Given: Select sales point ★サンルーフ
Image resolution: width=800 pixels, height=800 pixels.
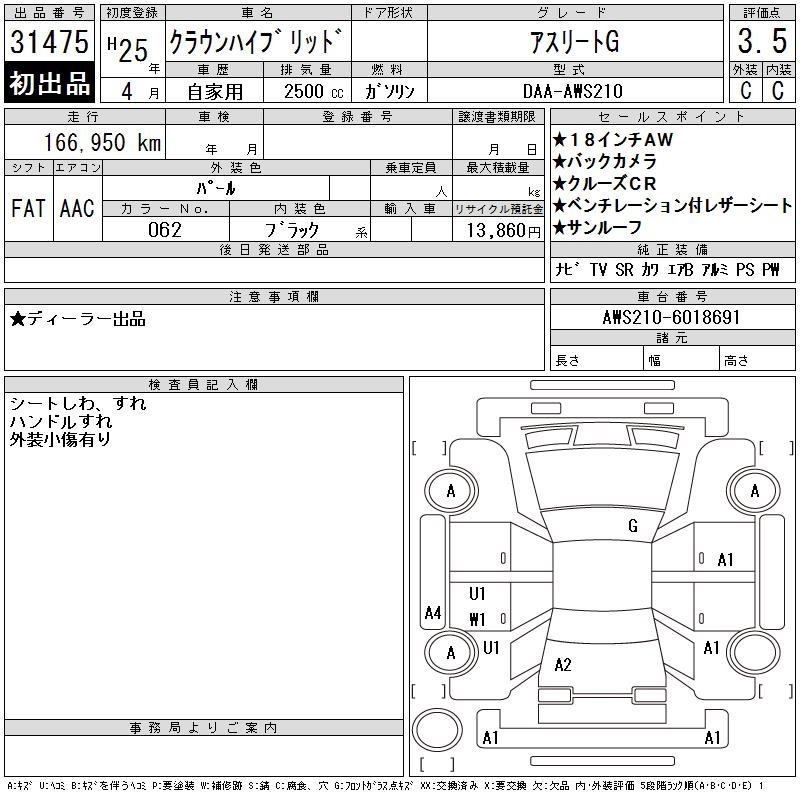Looking at the screenshot, I should tap(597, 227).
